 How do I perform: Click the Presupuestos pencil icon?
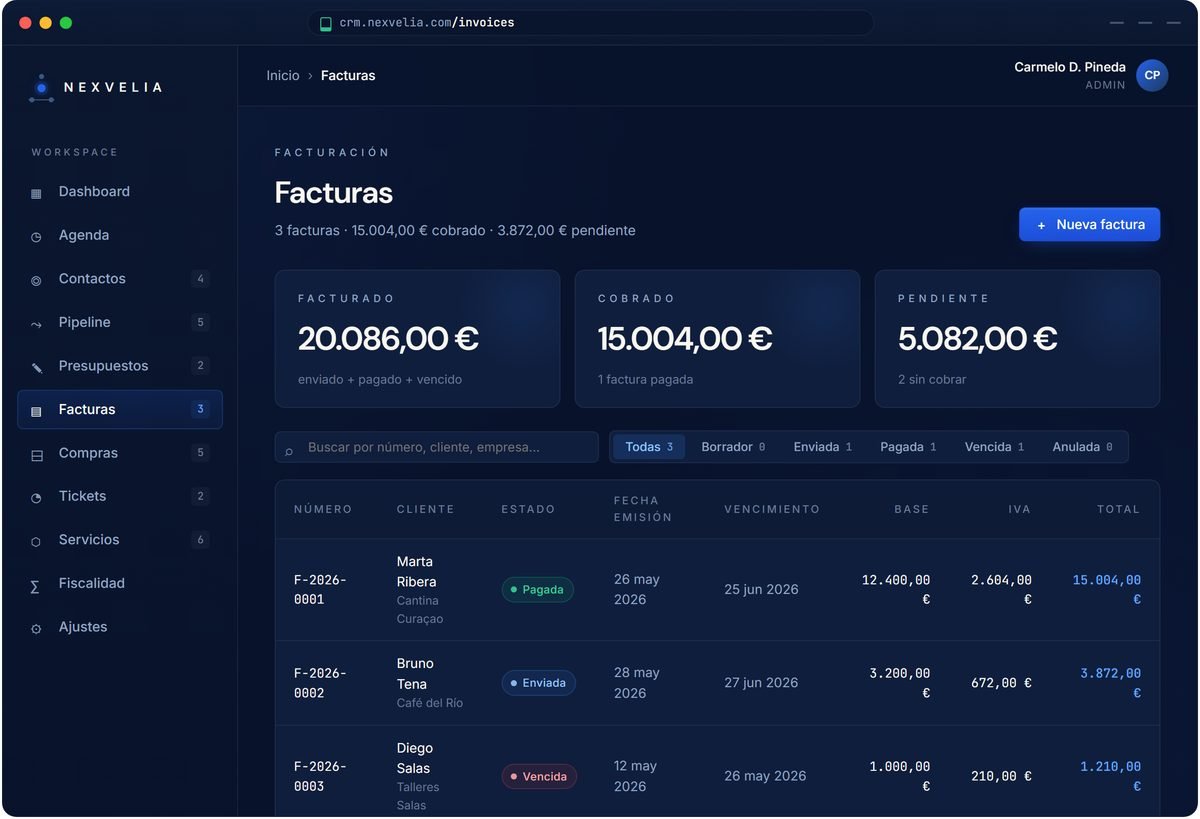coord(36,367)
